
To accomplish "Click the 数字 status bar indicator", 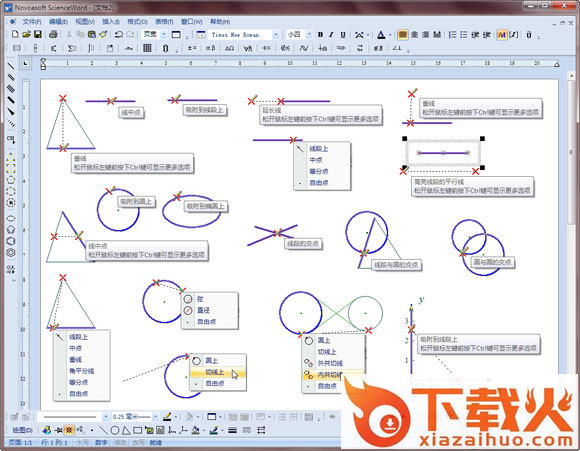I will pyautogui.click(x=101, y=442).
